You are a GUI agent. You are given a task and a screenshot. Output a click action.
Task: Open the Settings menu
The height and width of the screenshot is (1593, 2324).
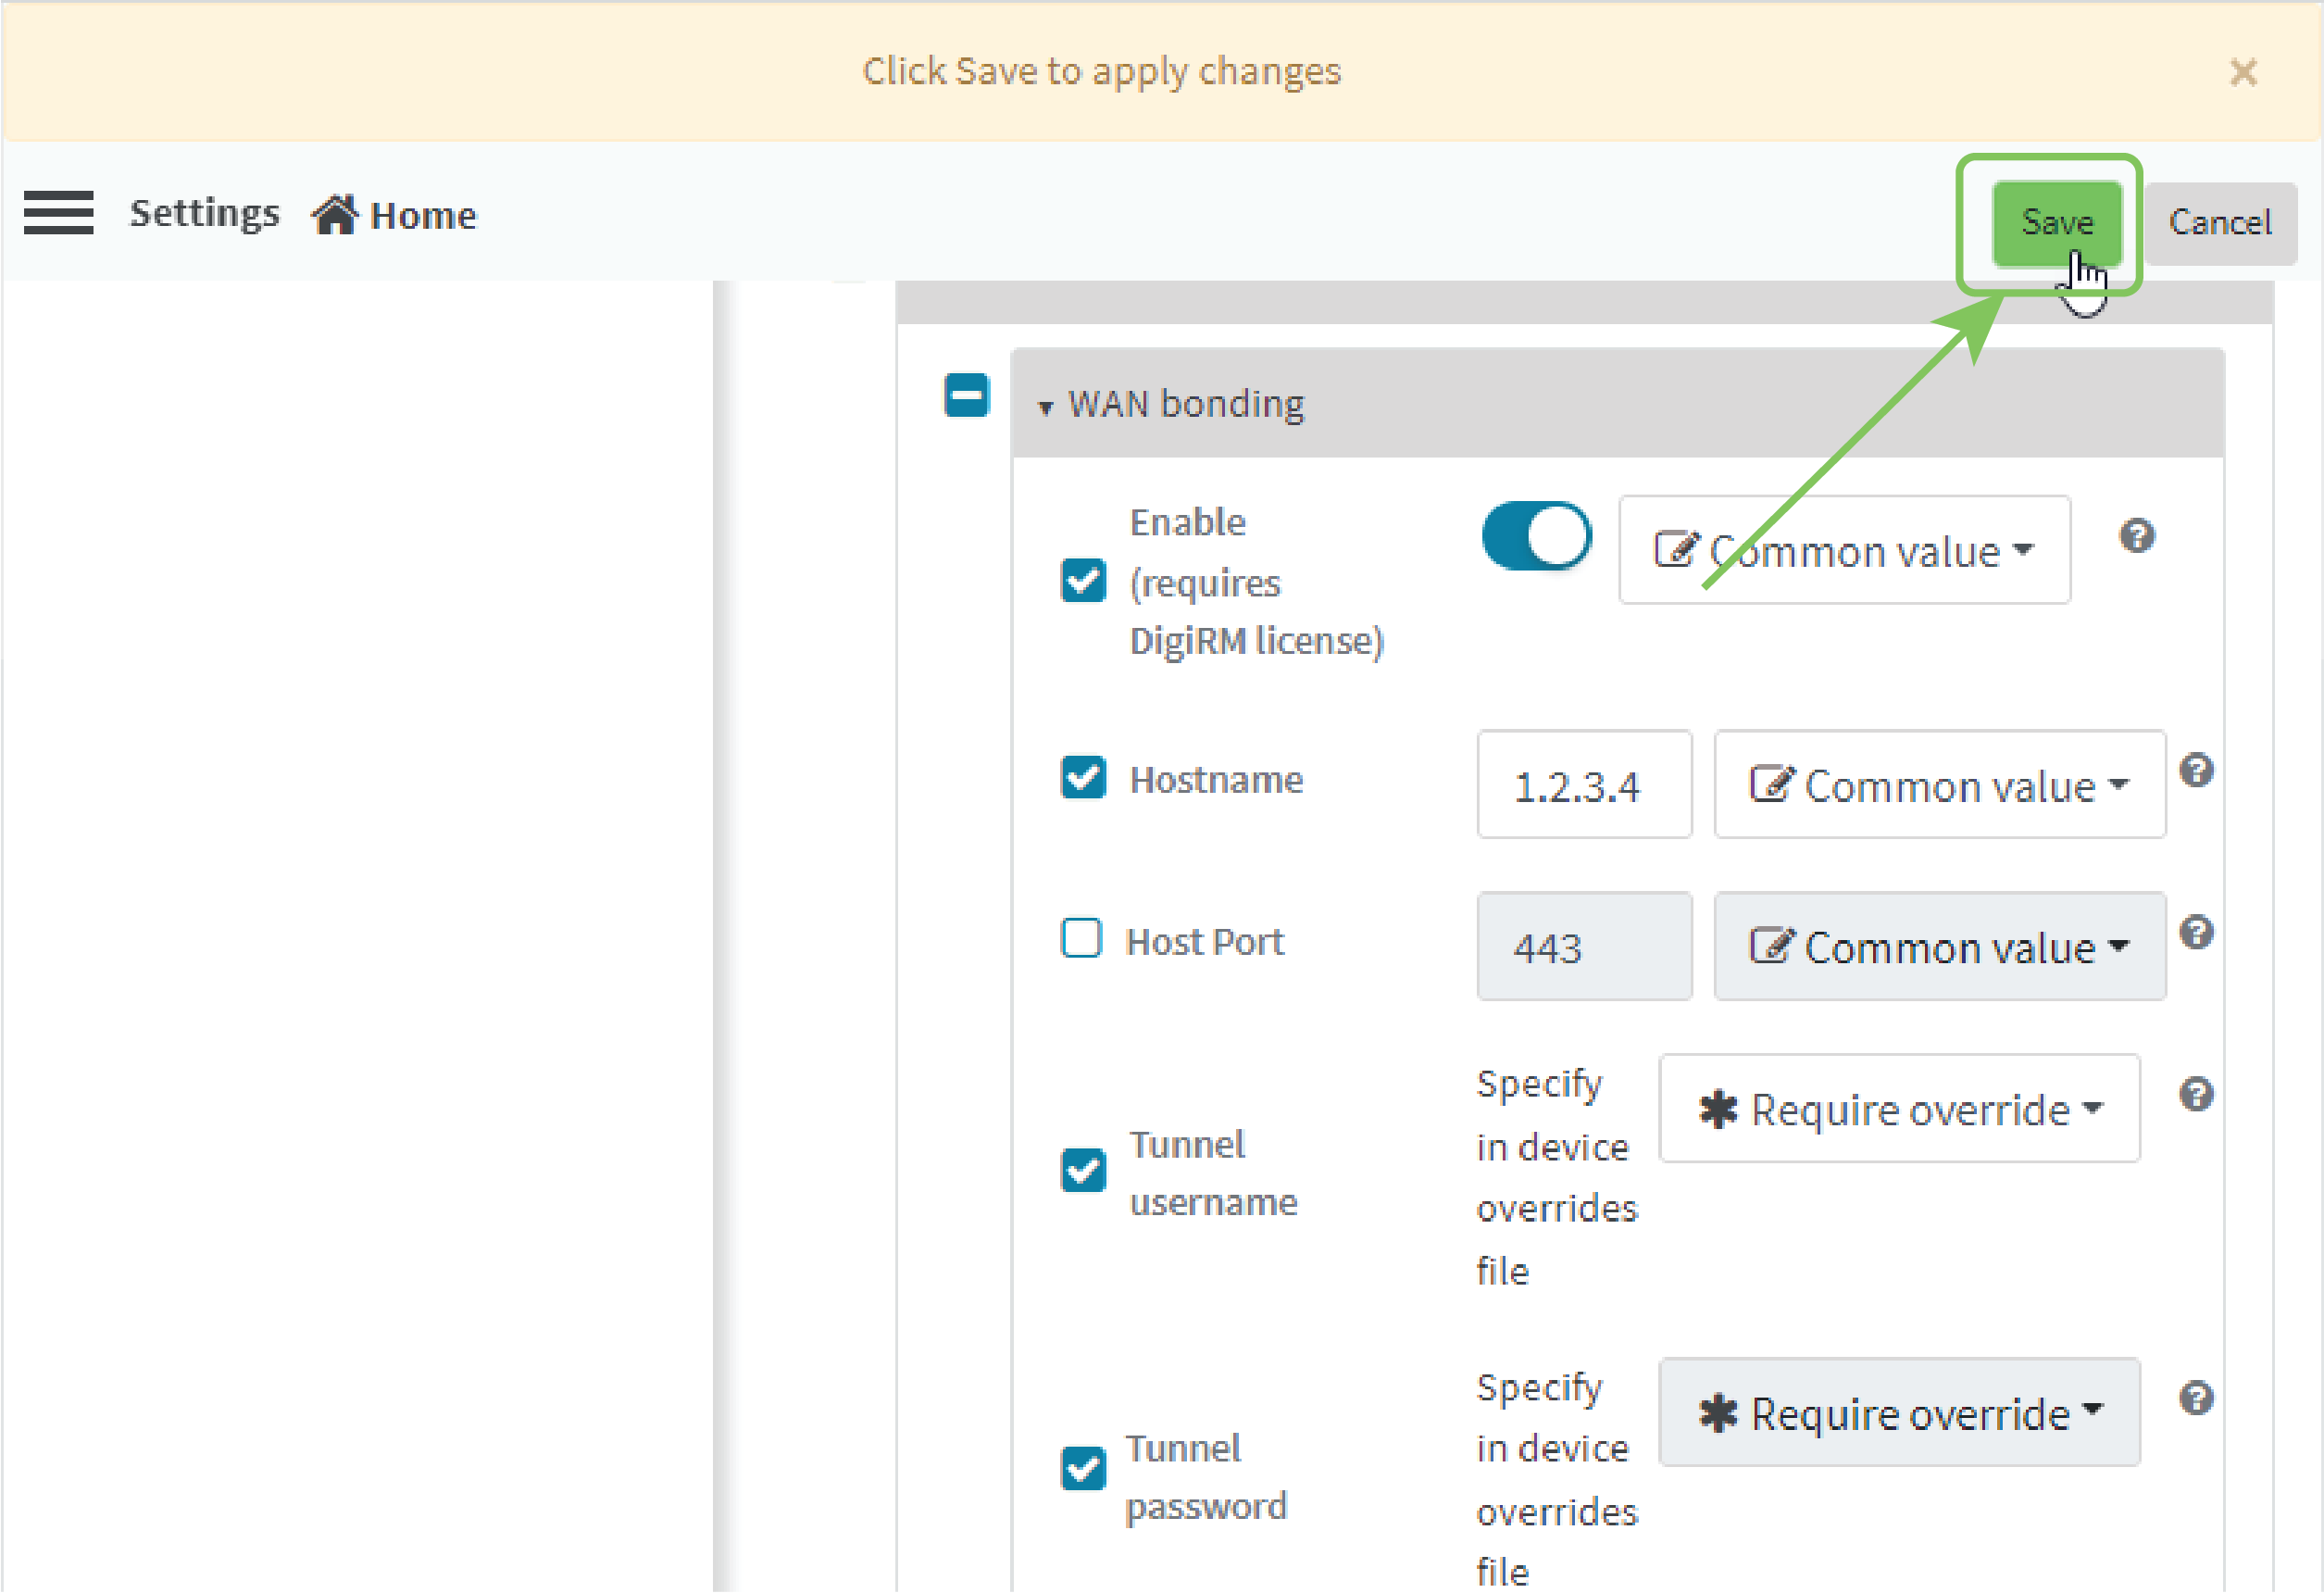coord(204,212)
